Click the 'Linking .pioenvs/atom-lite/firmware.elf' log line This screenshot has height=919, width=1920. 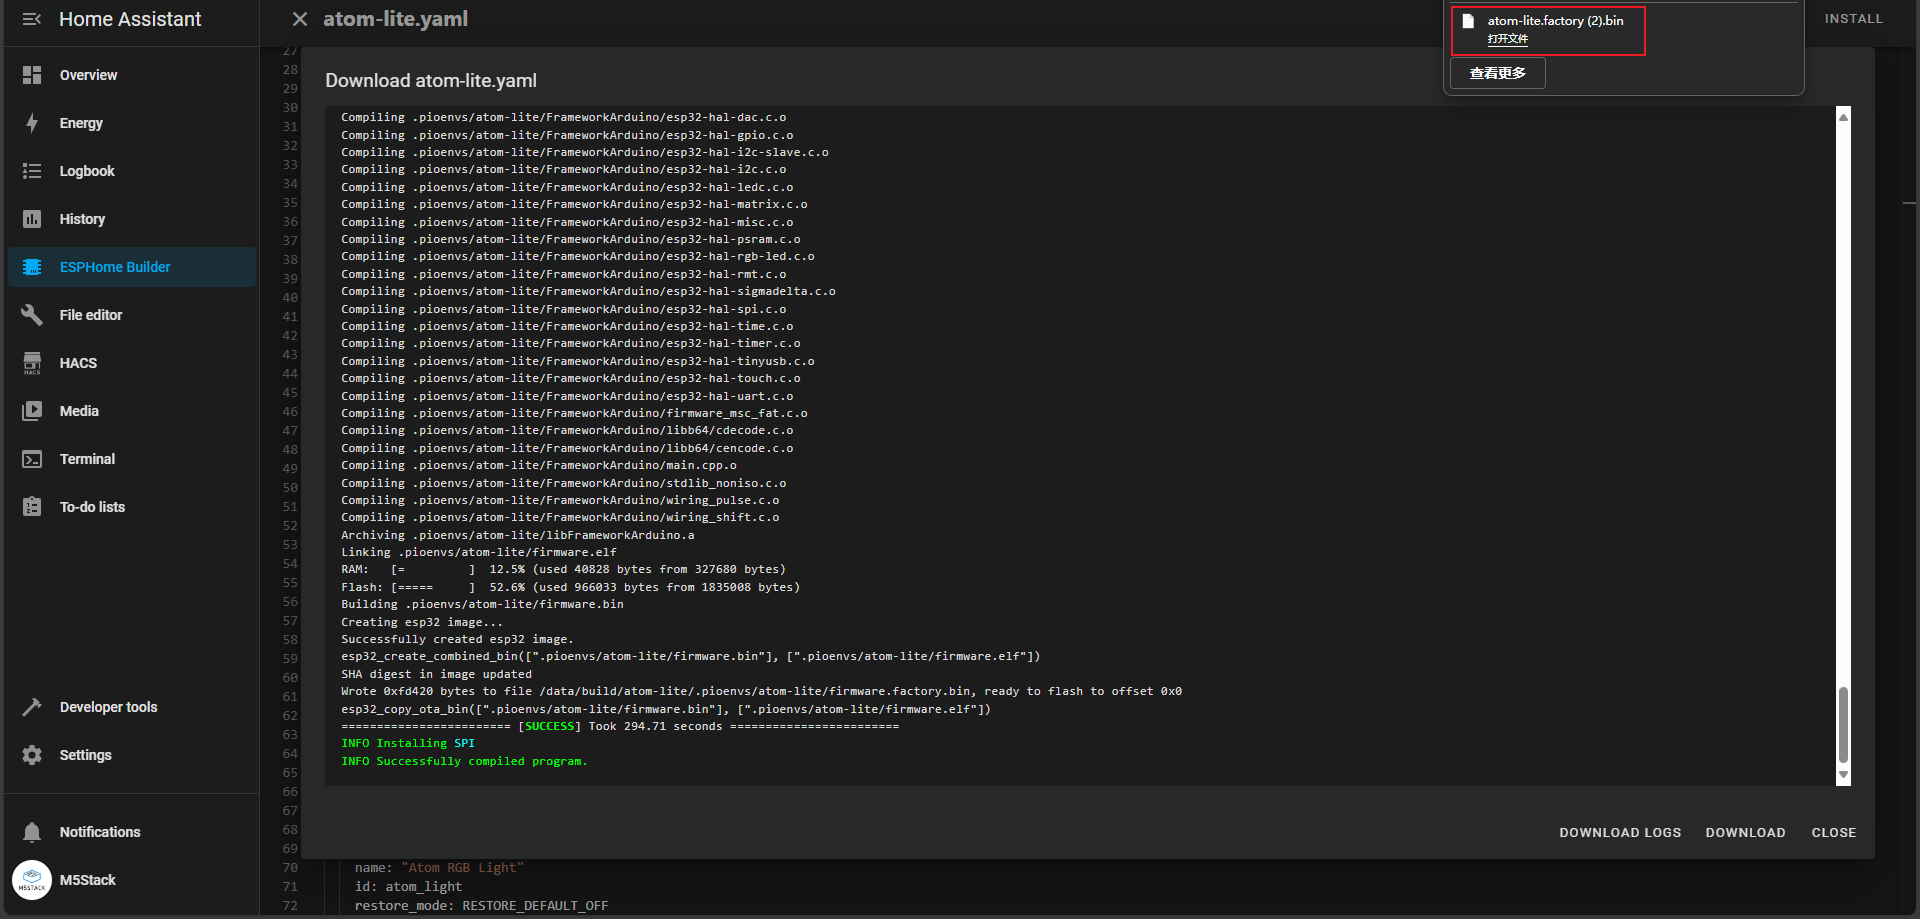[479, 552]
